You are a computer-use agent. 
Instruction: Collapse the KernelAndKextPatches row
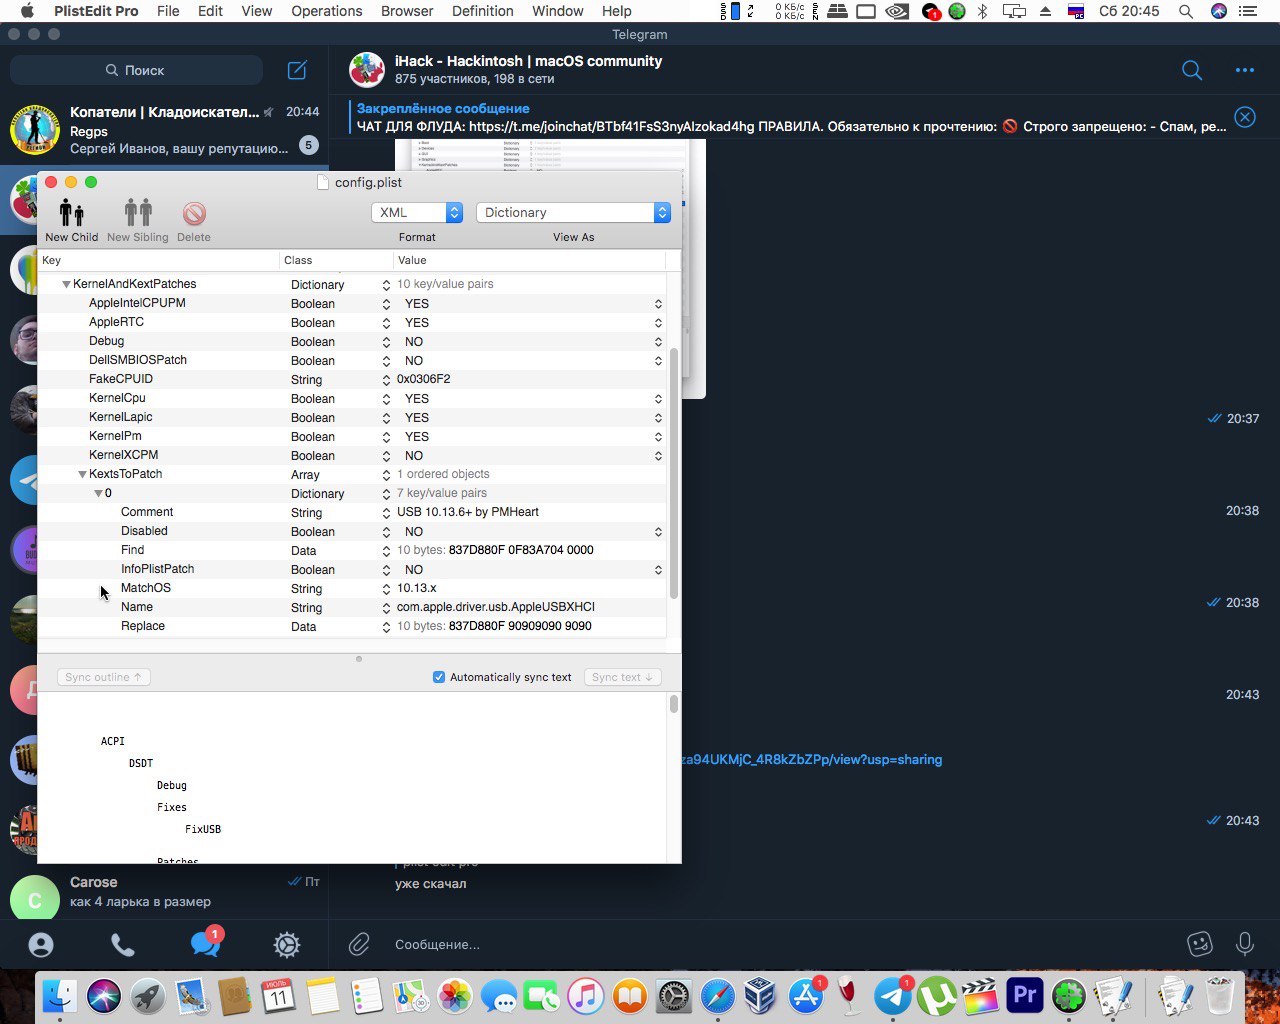pos(66,284)
